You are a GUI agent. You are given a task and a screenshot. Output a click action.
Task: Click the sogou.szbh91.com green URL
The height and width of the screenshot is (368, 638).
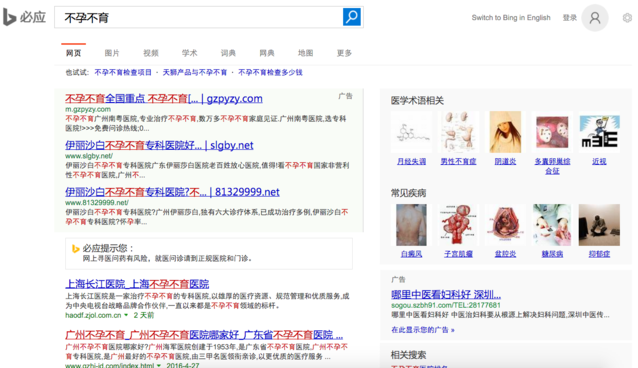point(446,305)
